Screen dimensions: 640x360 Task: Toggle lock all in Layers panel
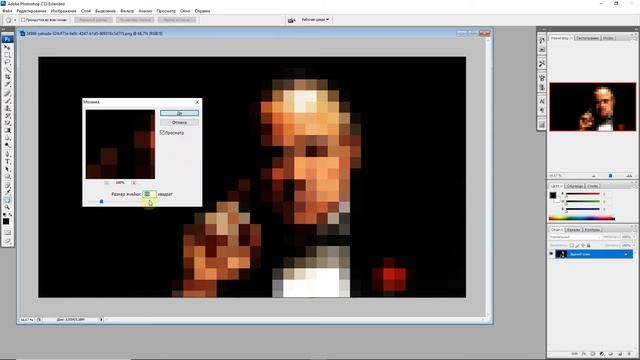(589, 245)
